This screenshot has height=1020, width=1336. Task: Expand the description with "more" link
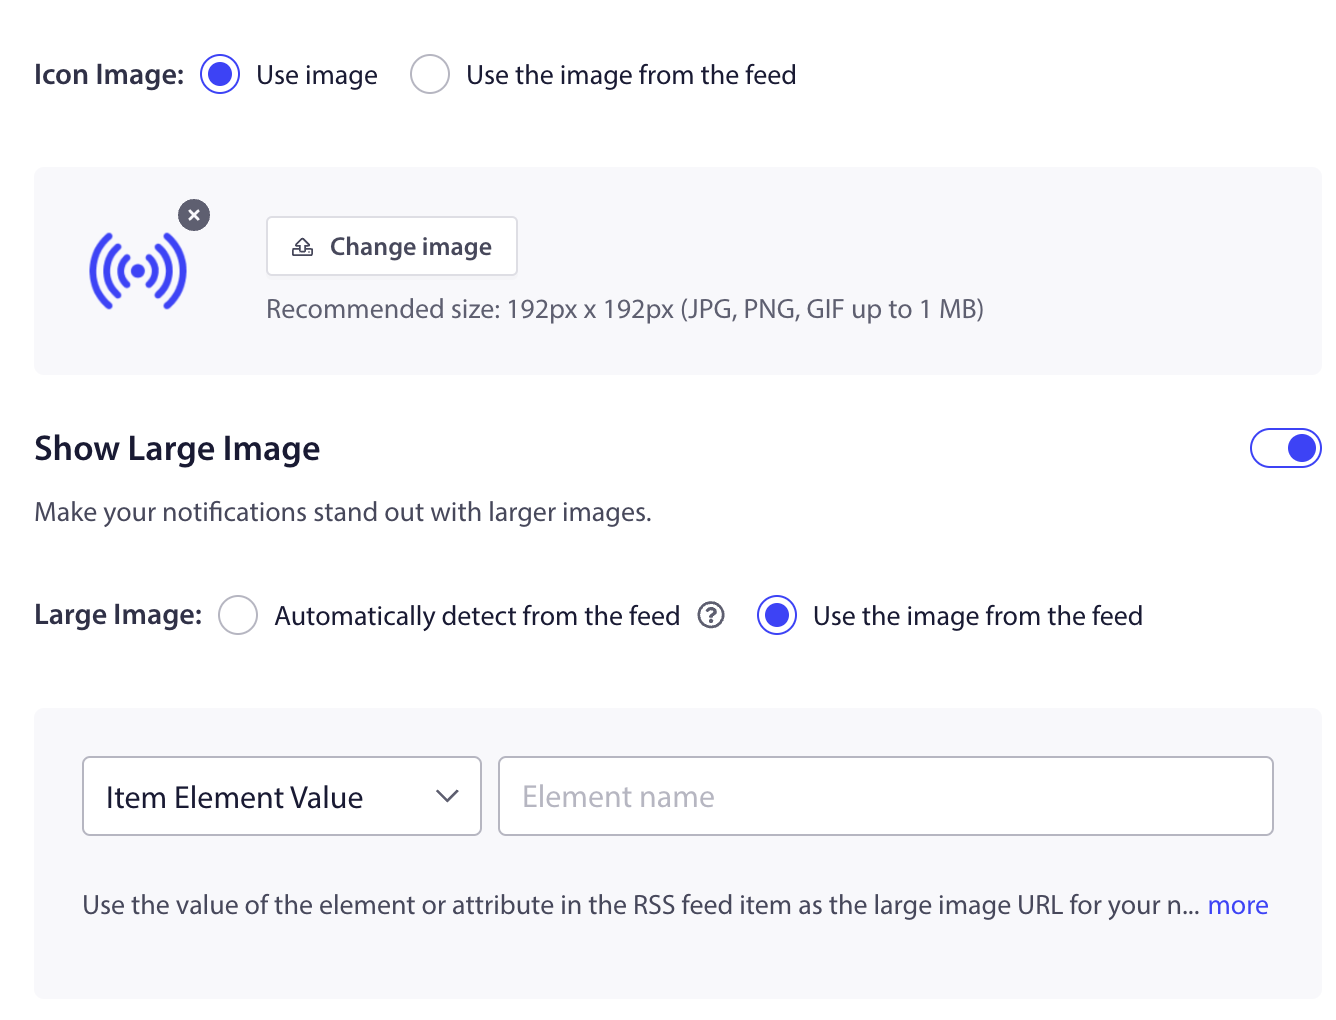tap(1237, 905)
